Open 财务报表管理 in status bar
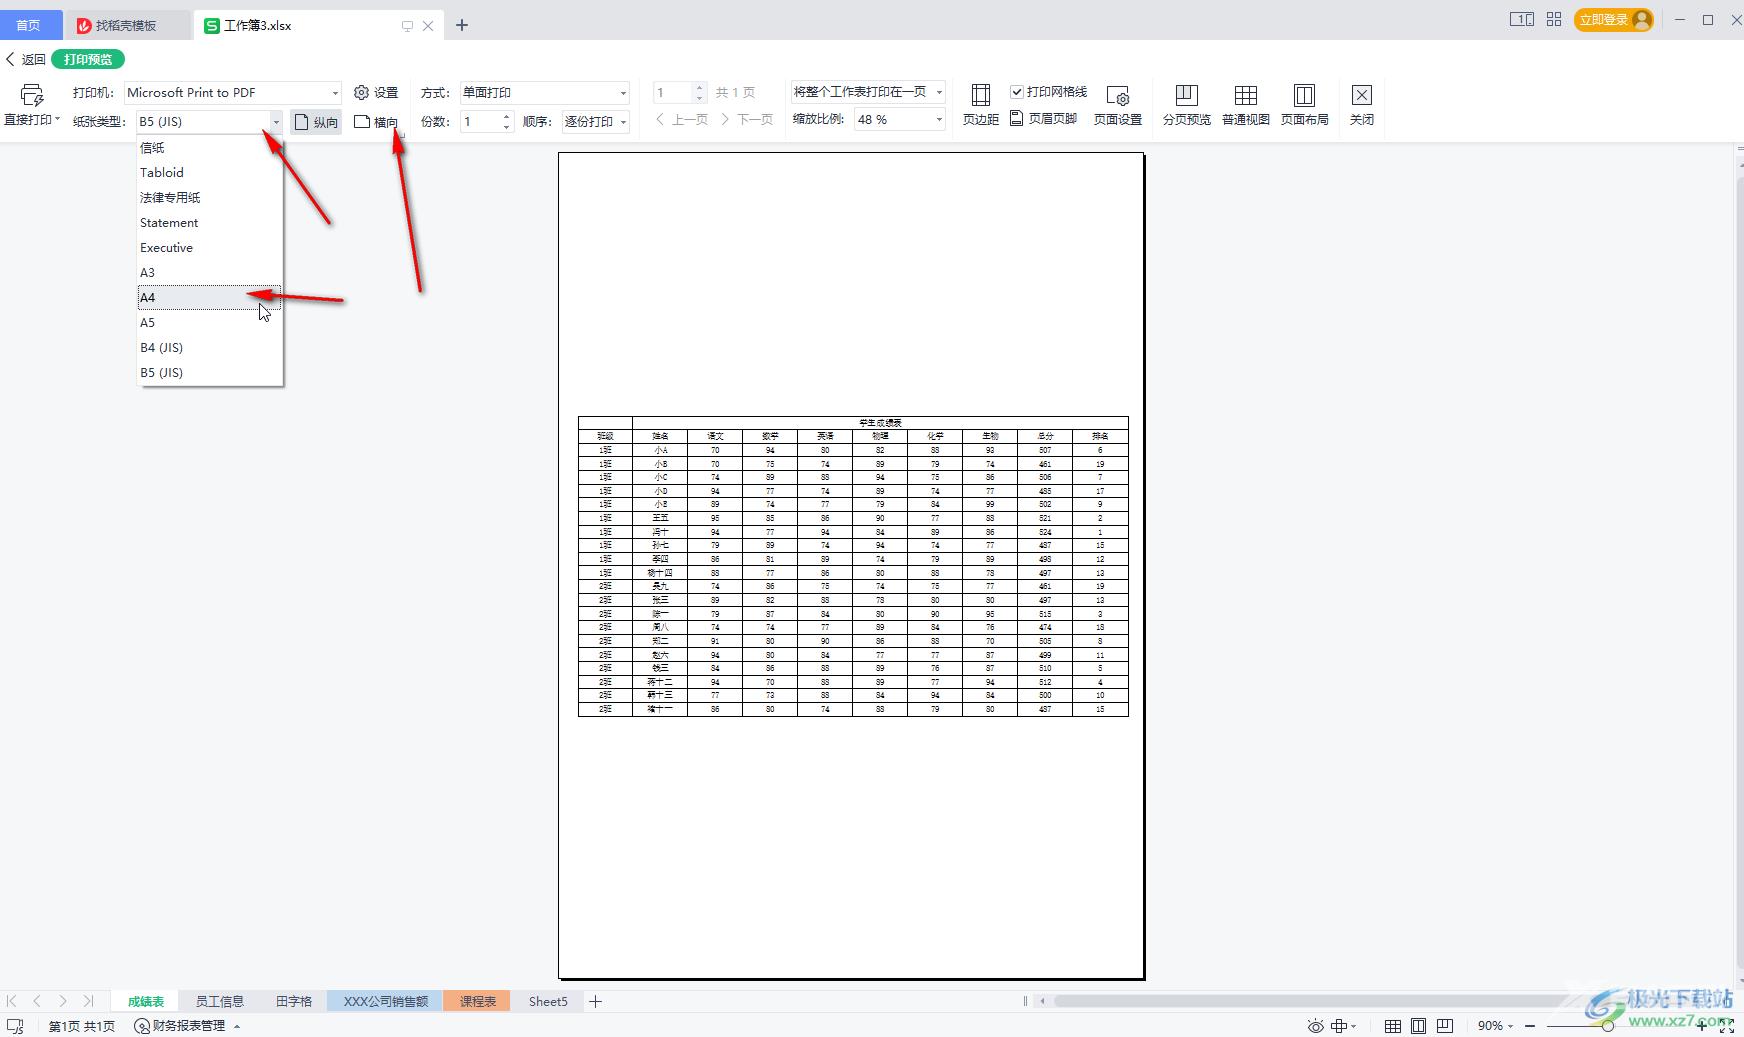The width and height of the screenshot is (1744, 1037). point(187,1026)
